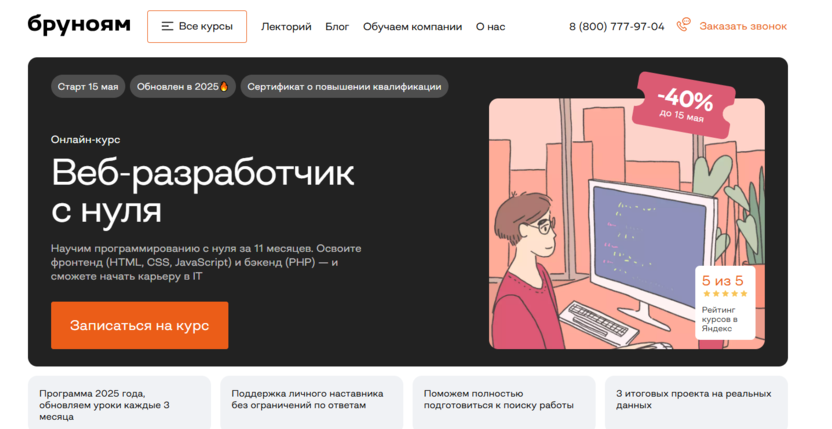Image resolution: width=832 pixels, height=429 pixels.
Task: Click the Программа 2025 года card
Action: (x=119, y=402)
